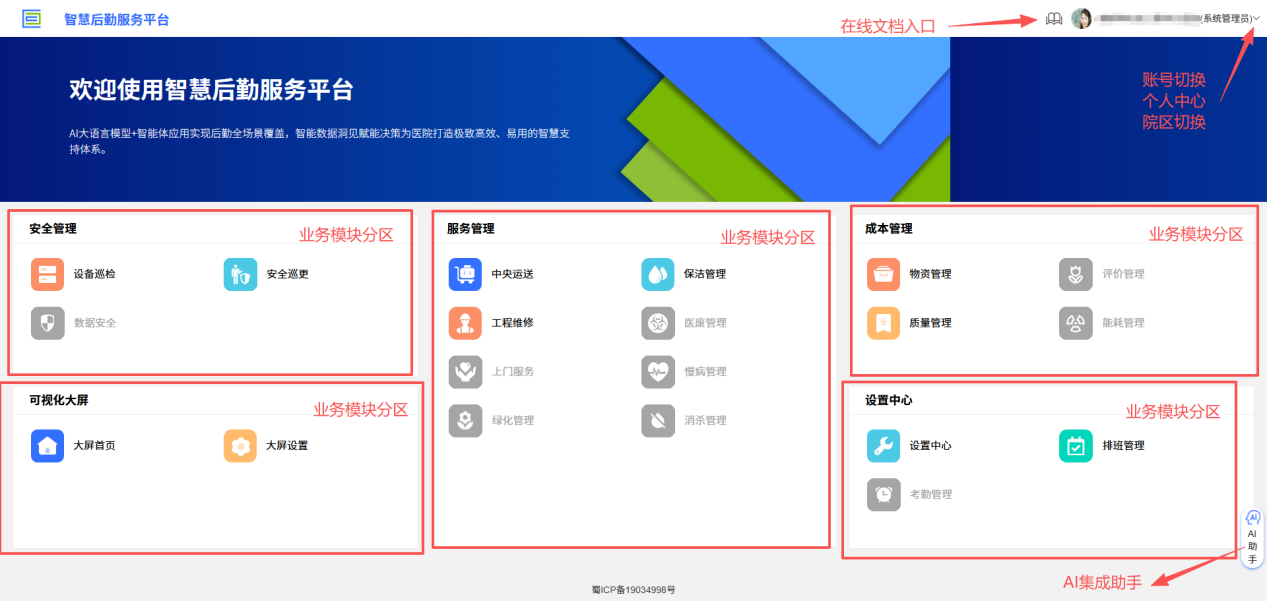The height and width of the screenshot is (601, 1267).
Task: Open 大屏首页 in 可视化大屏
Action: click(47, 445)
